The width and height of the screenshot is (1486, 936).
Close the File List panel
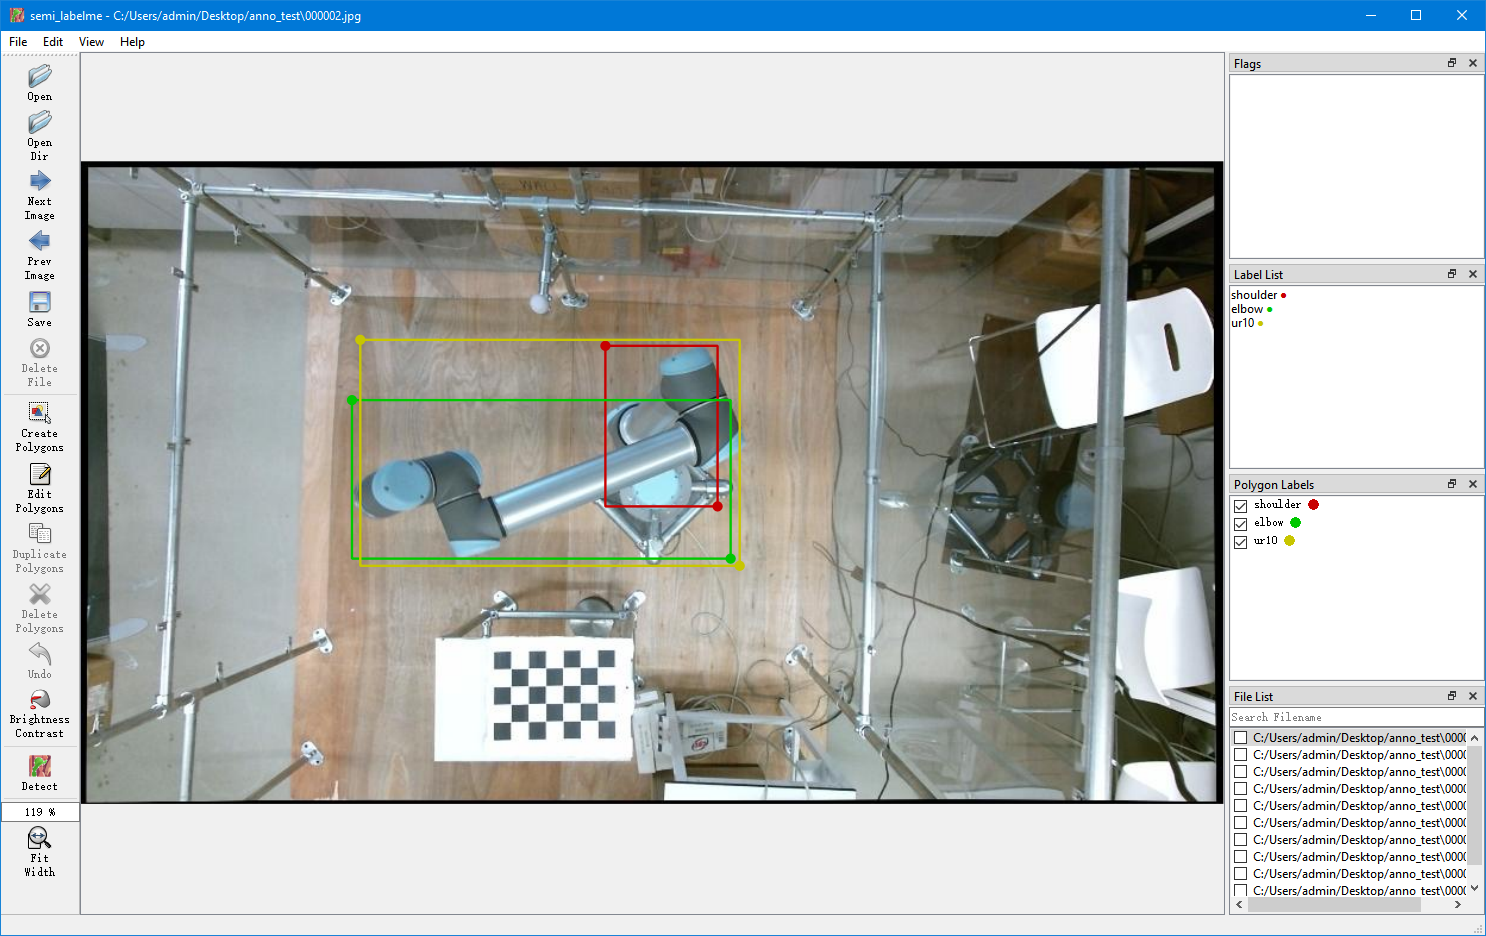[1473, 696]
